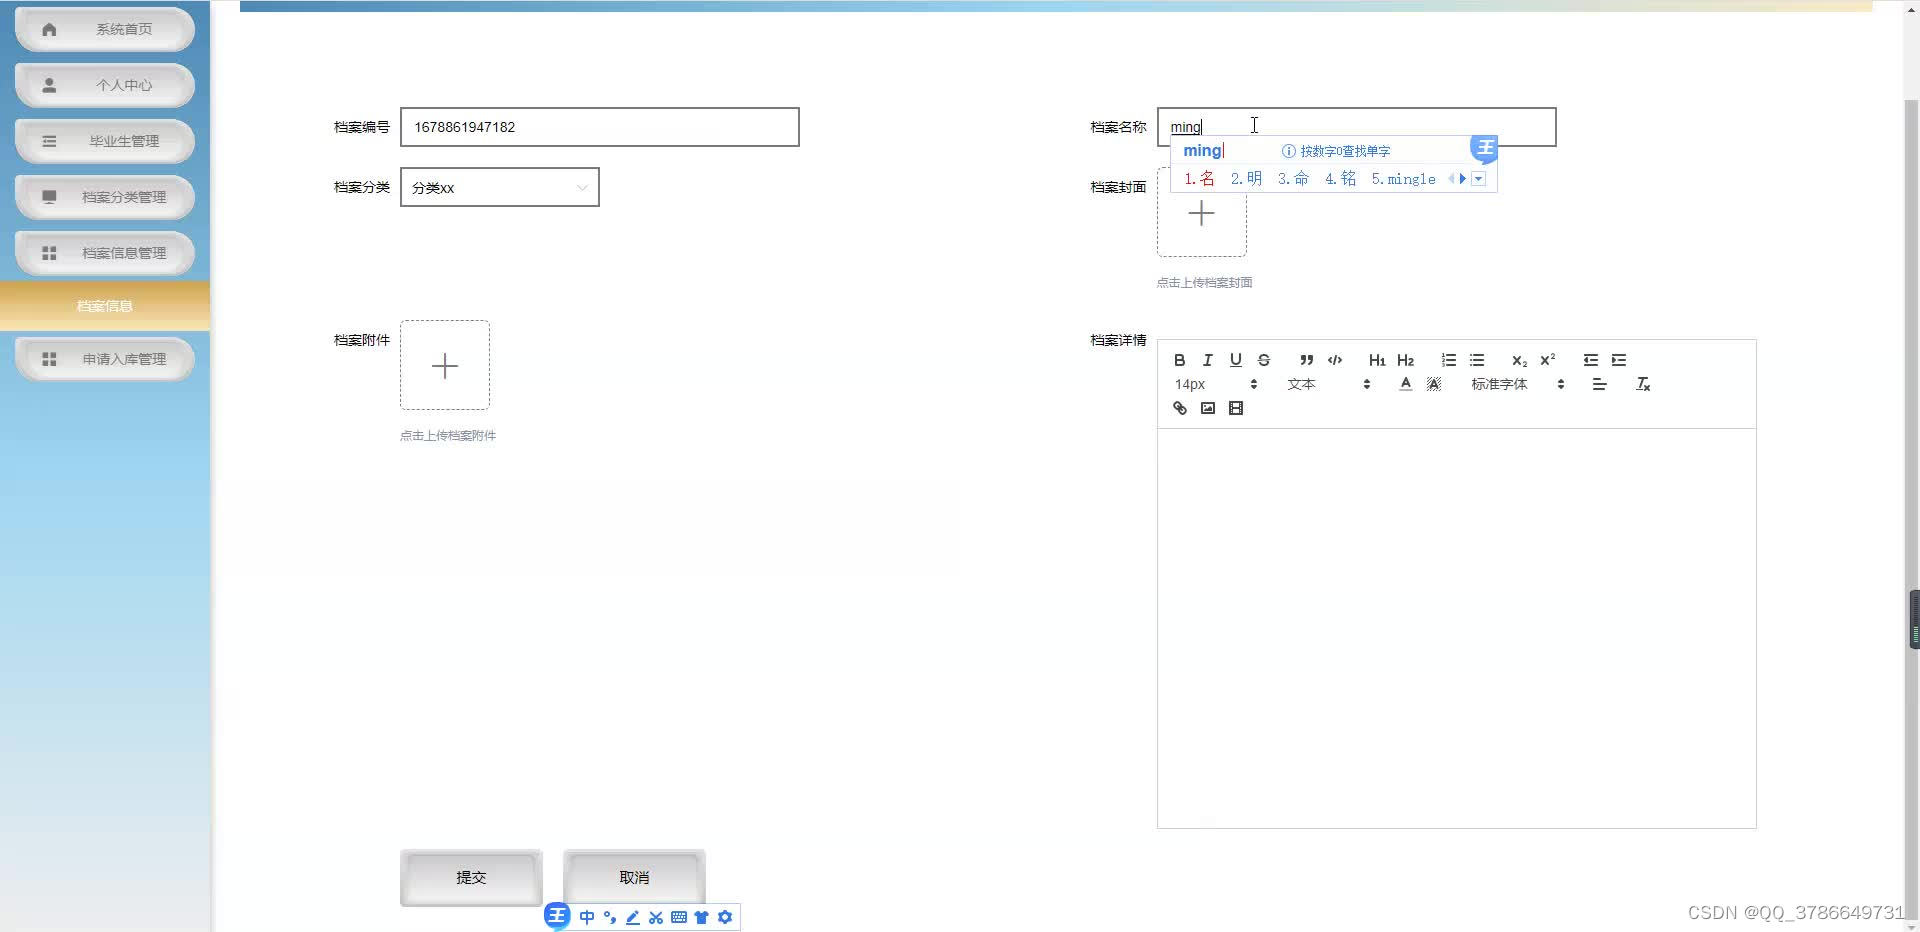
Task: Select the 档案信息 submenu item
Action: [x=105, y=306]
